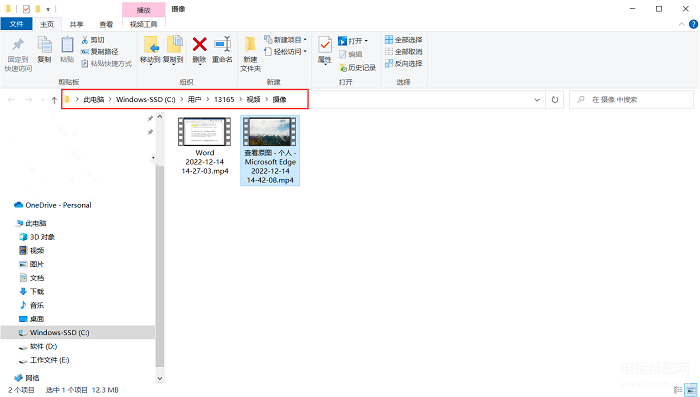The width and height of the screenshot is (700, 397).
Task: Select drive E: in navigation pane
Action: (x=44, y=360)
